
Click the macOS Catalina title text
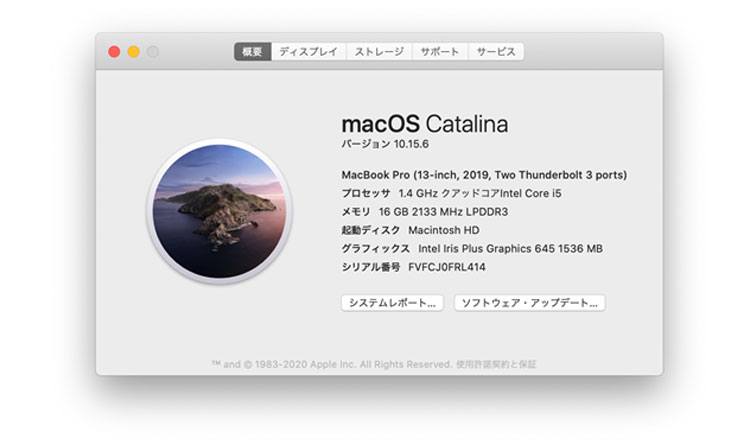(424, 124)
